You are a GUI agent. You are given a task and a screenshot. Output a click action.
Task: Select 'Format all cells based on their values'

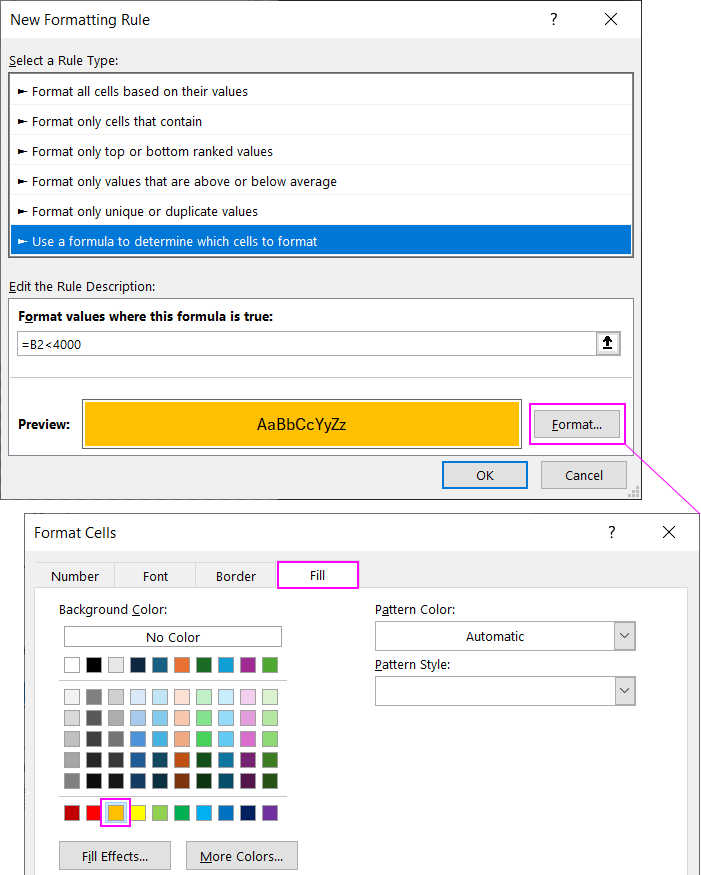click(x=321, y=91)
